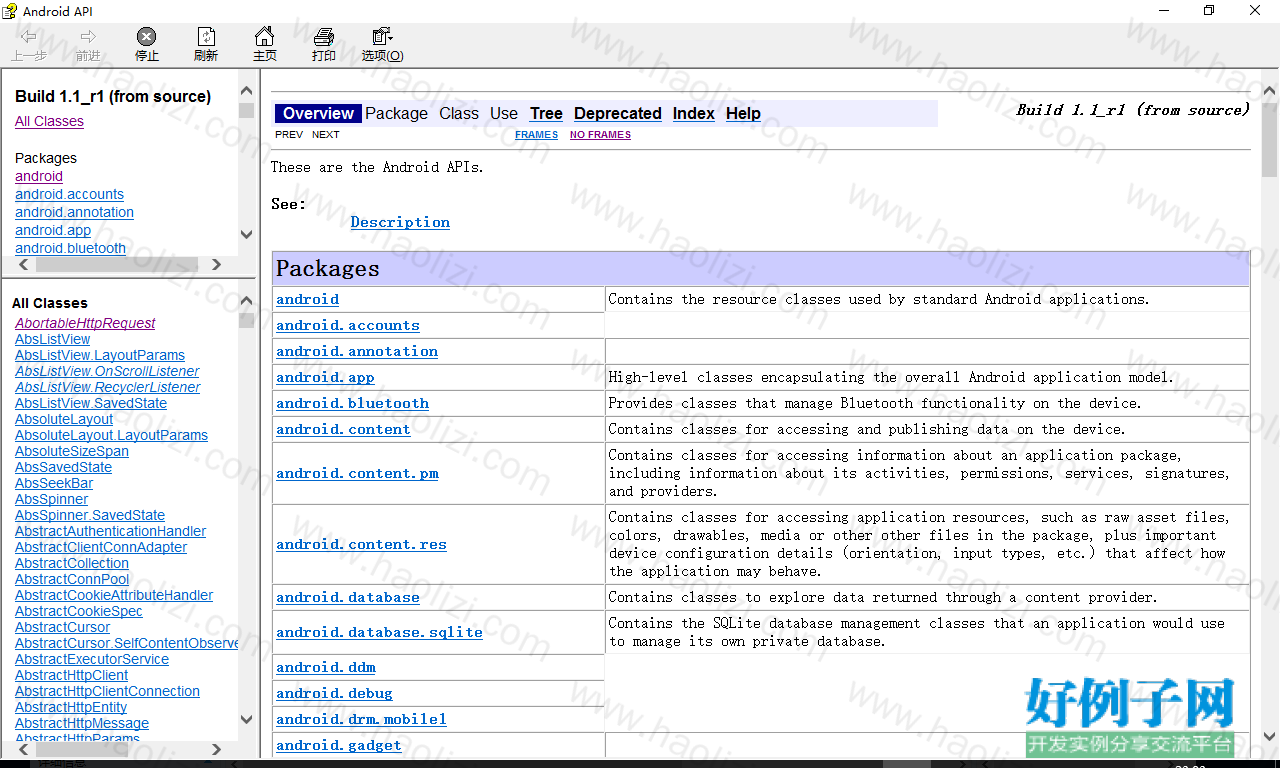Open android.database.sqlite in the Packages table

pos(379,632)
